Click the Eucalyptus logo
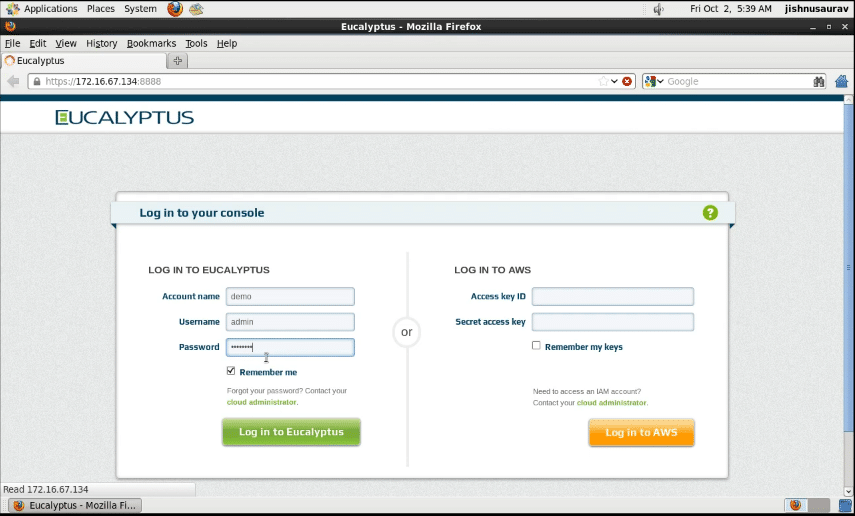855x516 pixels. 124,117
